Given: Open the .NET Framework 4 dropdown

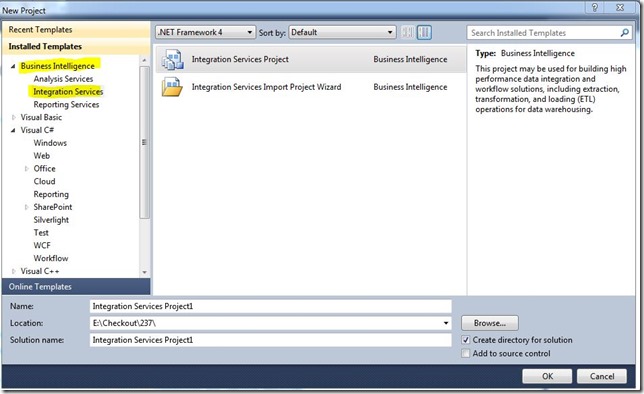Looking at the screenshot, I should pyautogui.click(x=206, y=32).
